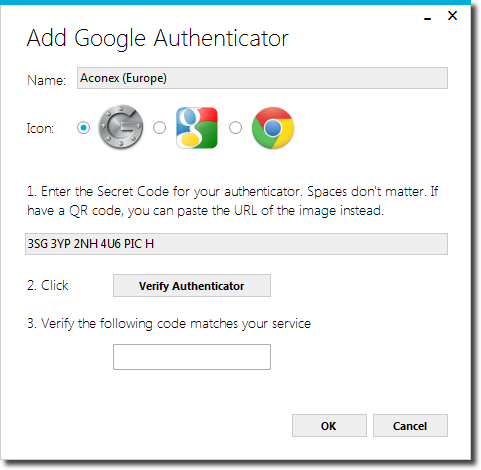
Task: Click the Name: label
Action: click(x=47, y=80)
